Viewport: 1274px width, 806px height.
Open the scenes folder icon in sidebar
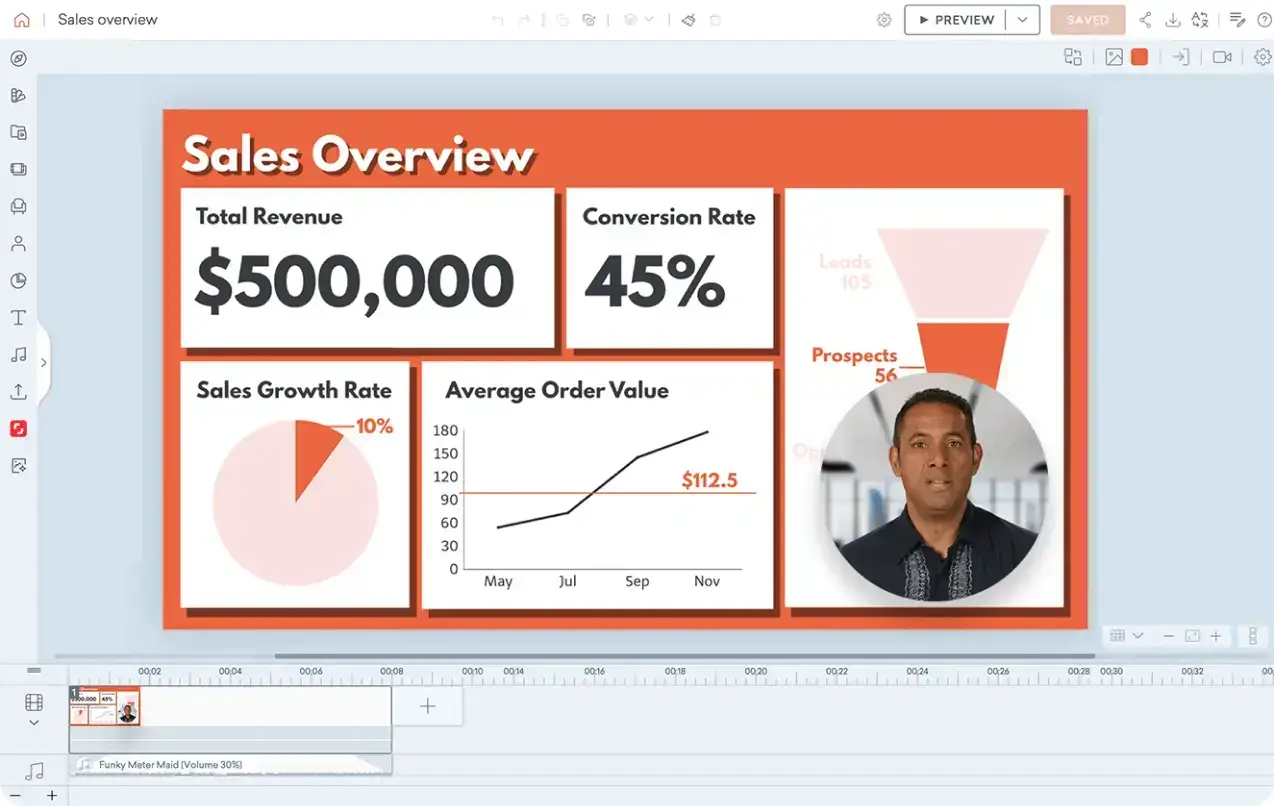(x=18, y=132)
